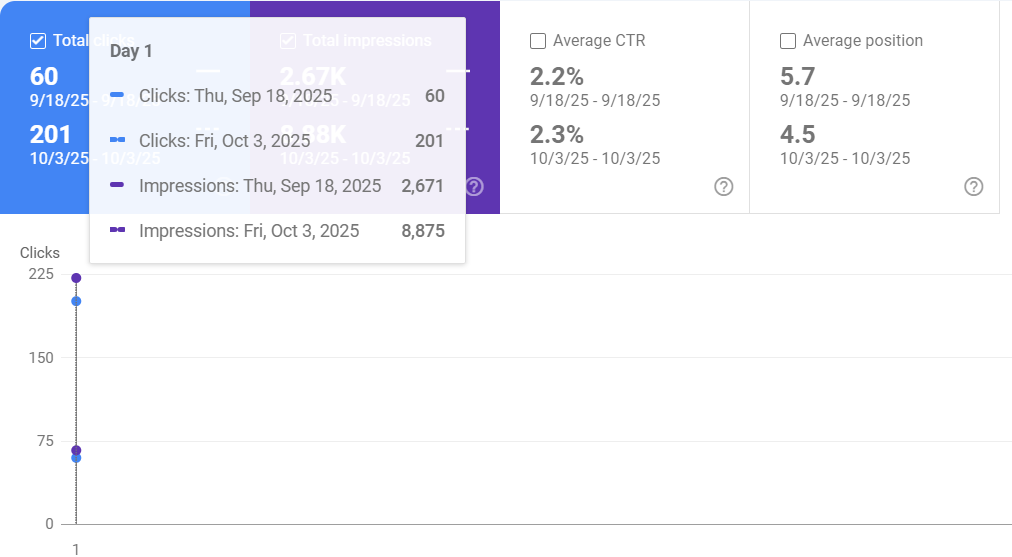Click the help icon on Average position card
The height and width of the screenshot is (557, 1012).
(x=974, y=187)
